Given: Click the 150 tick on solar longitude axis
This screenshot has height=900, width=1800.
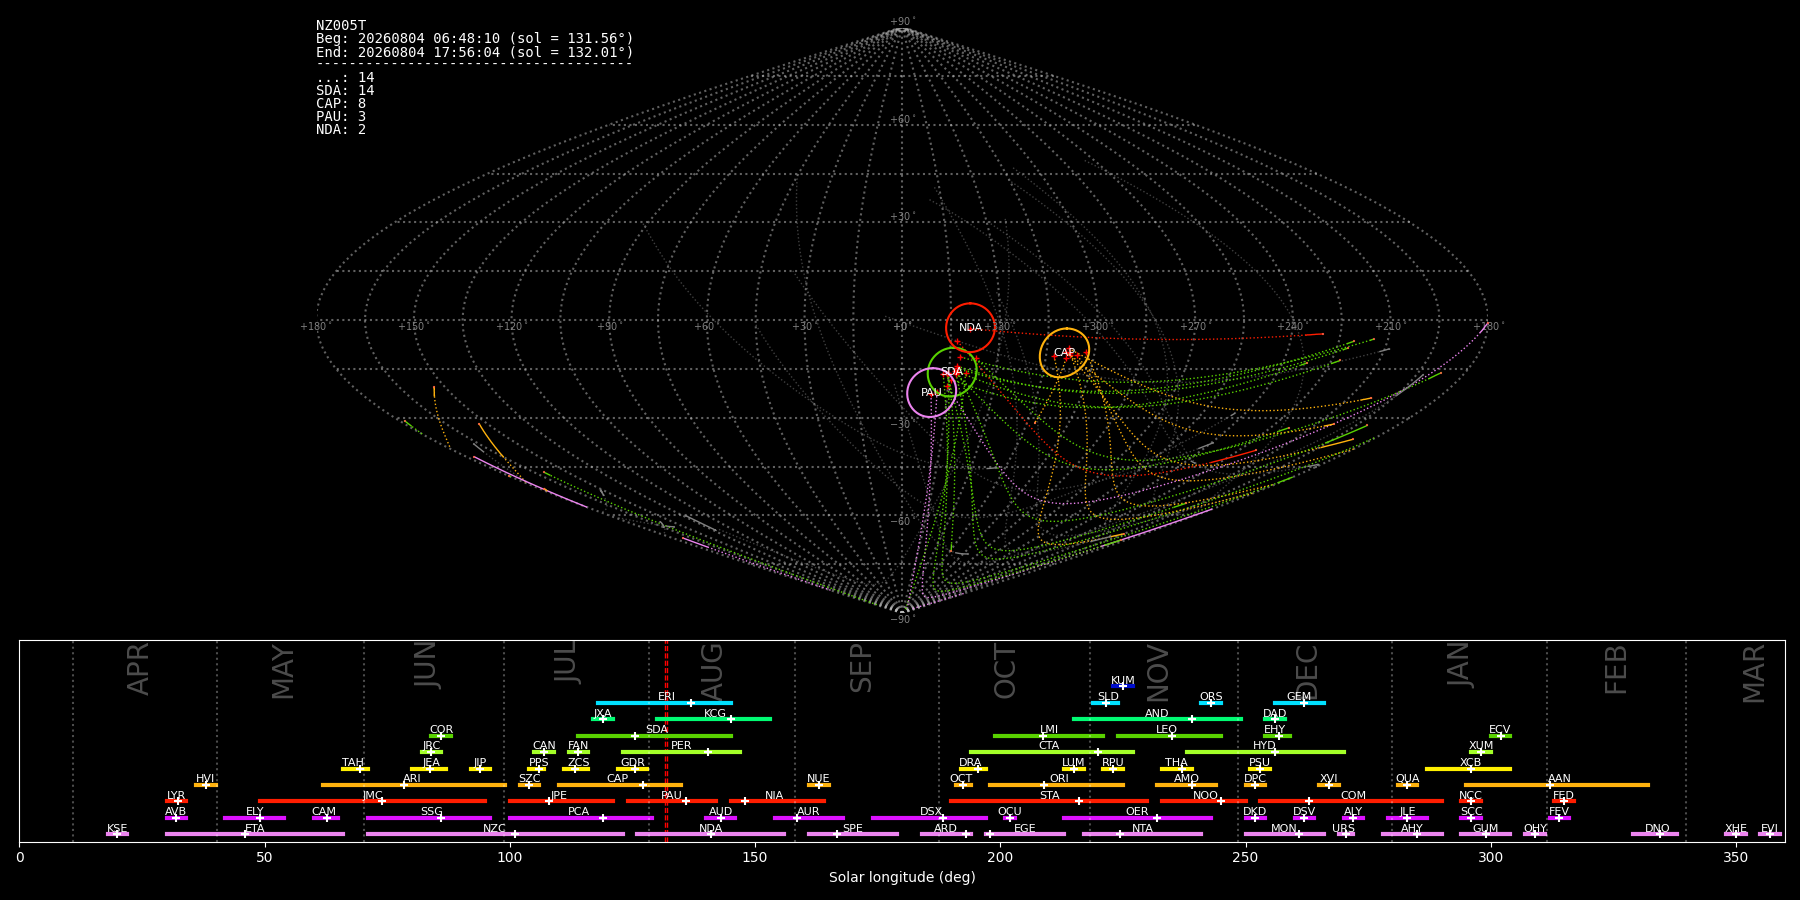Looking at the screenshot, I should (x=755, y=857).
